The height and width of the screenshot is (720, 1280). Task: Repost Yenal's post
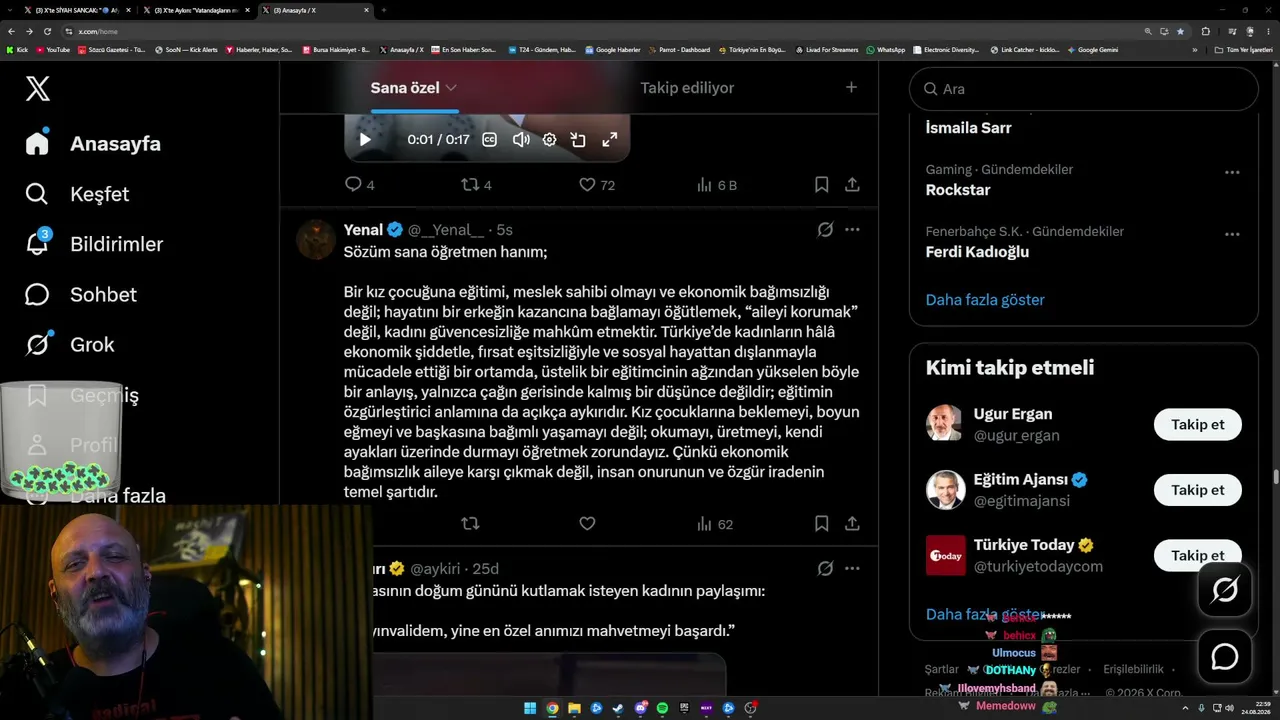(470, 524)
